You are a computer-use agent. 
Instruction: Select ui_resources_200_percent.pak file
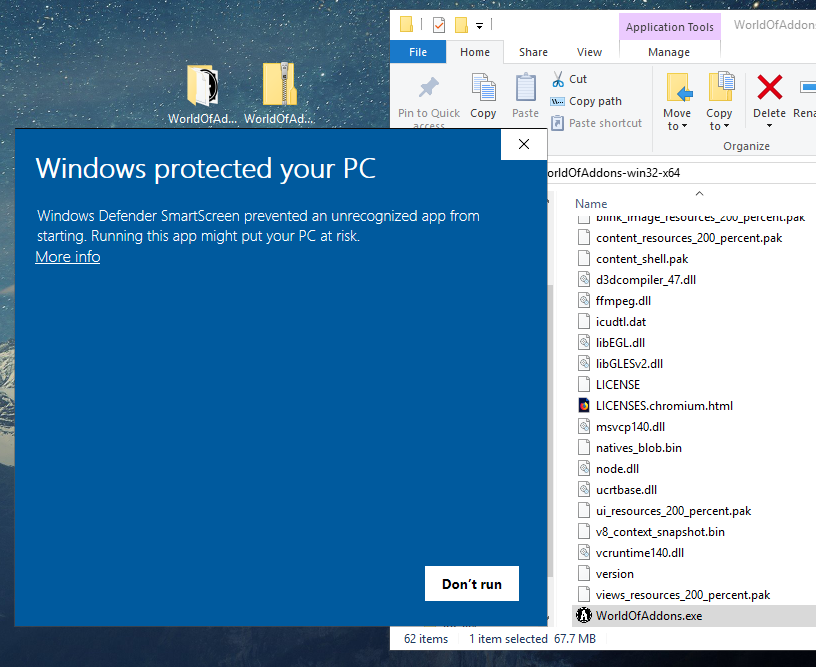coord(664,511)
